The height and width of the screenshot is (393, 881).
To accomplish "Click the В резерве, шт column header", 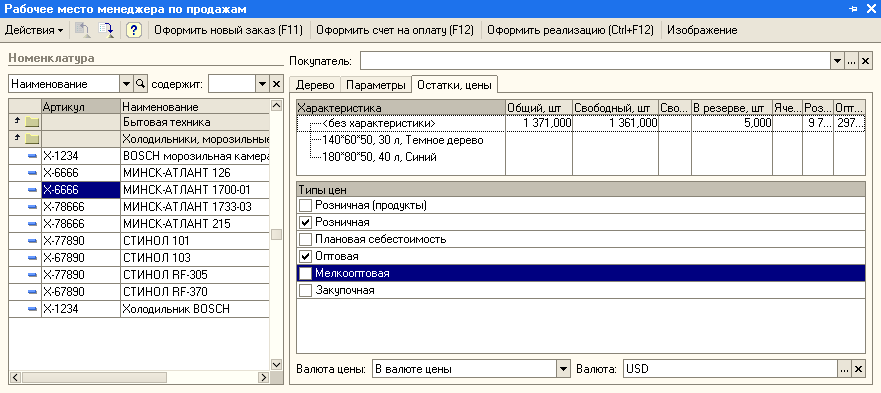I will [x=732, y=107].
